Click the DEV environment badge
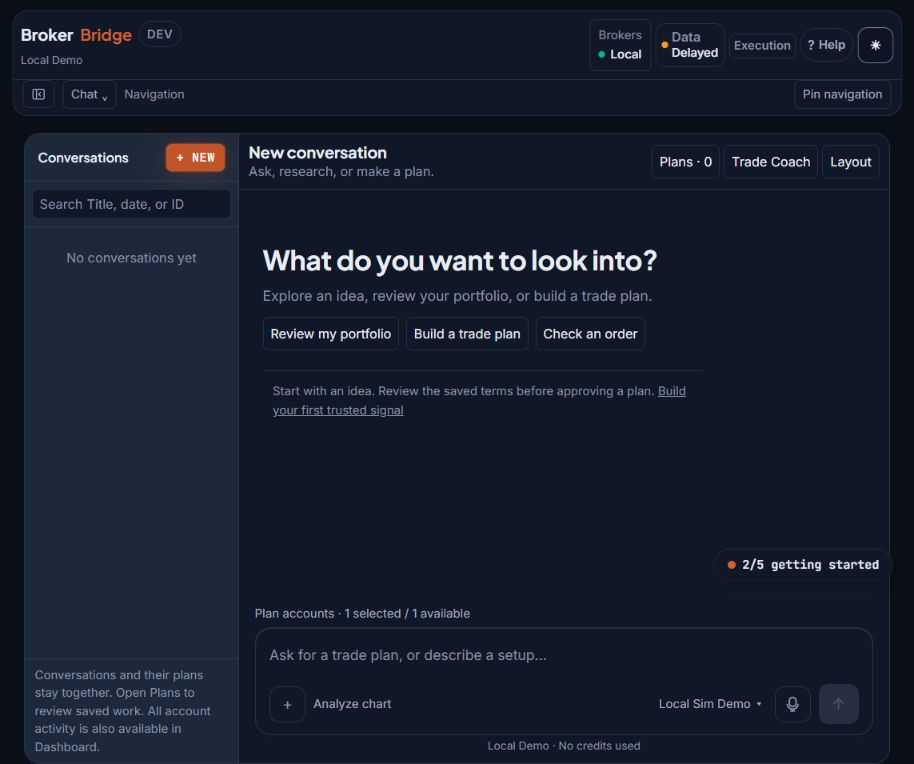 [x=160, y=34]
